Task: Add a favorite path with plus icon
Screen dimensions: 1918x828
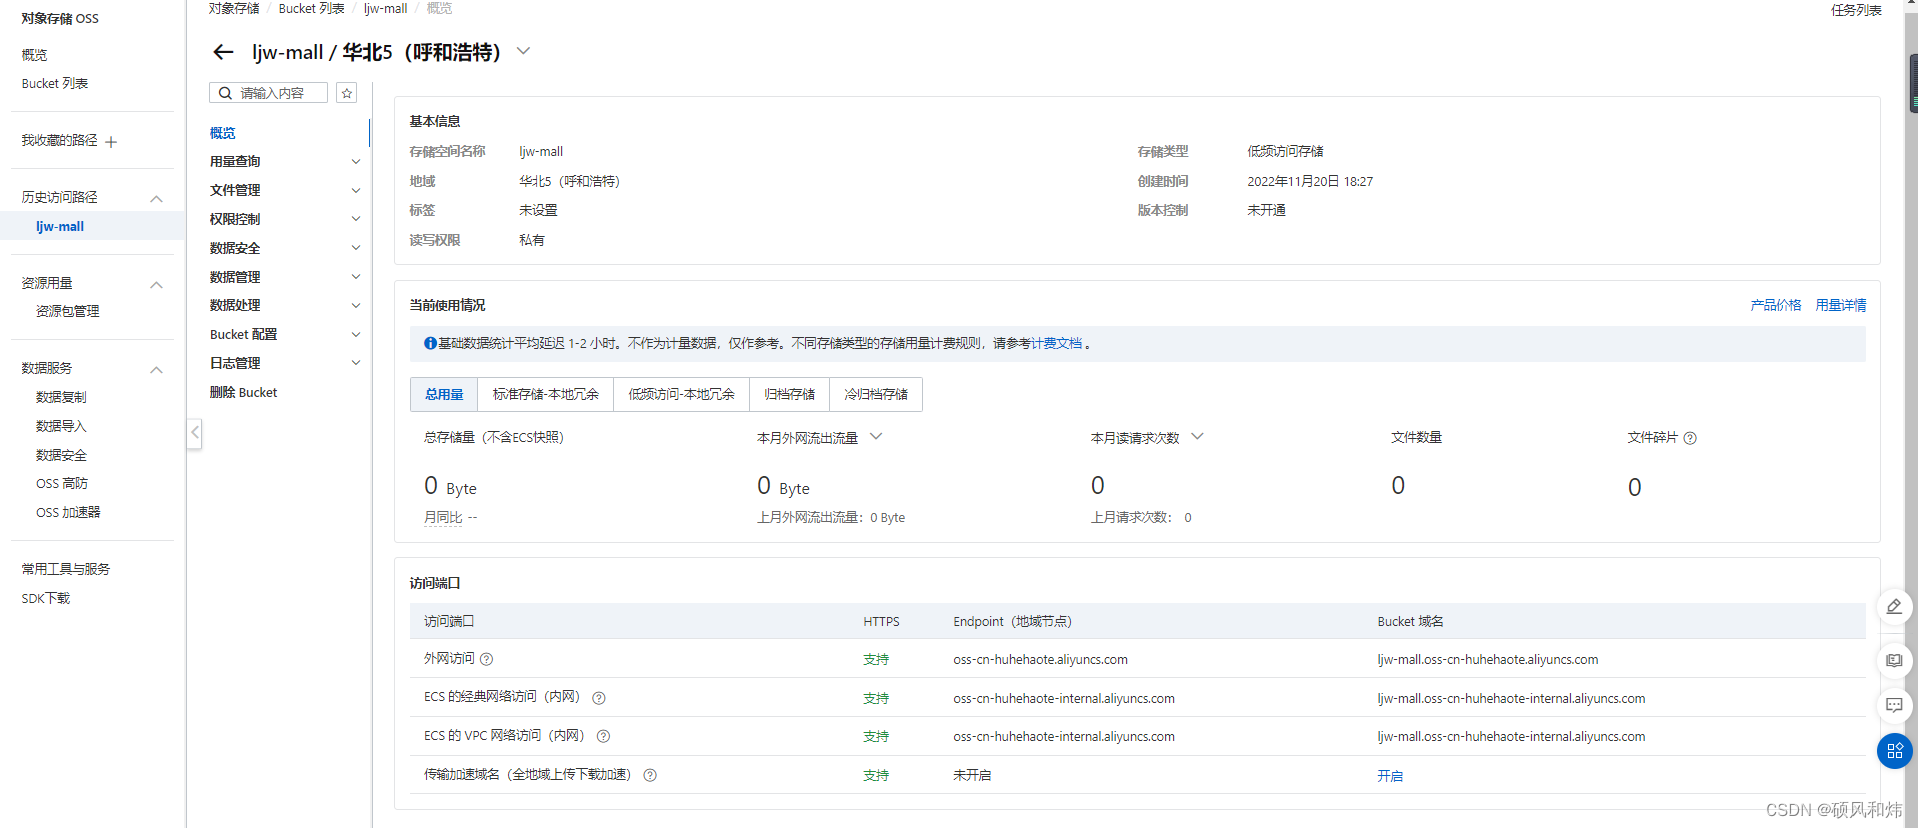Action: (x=111, y=142)
